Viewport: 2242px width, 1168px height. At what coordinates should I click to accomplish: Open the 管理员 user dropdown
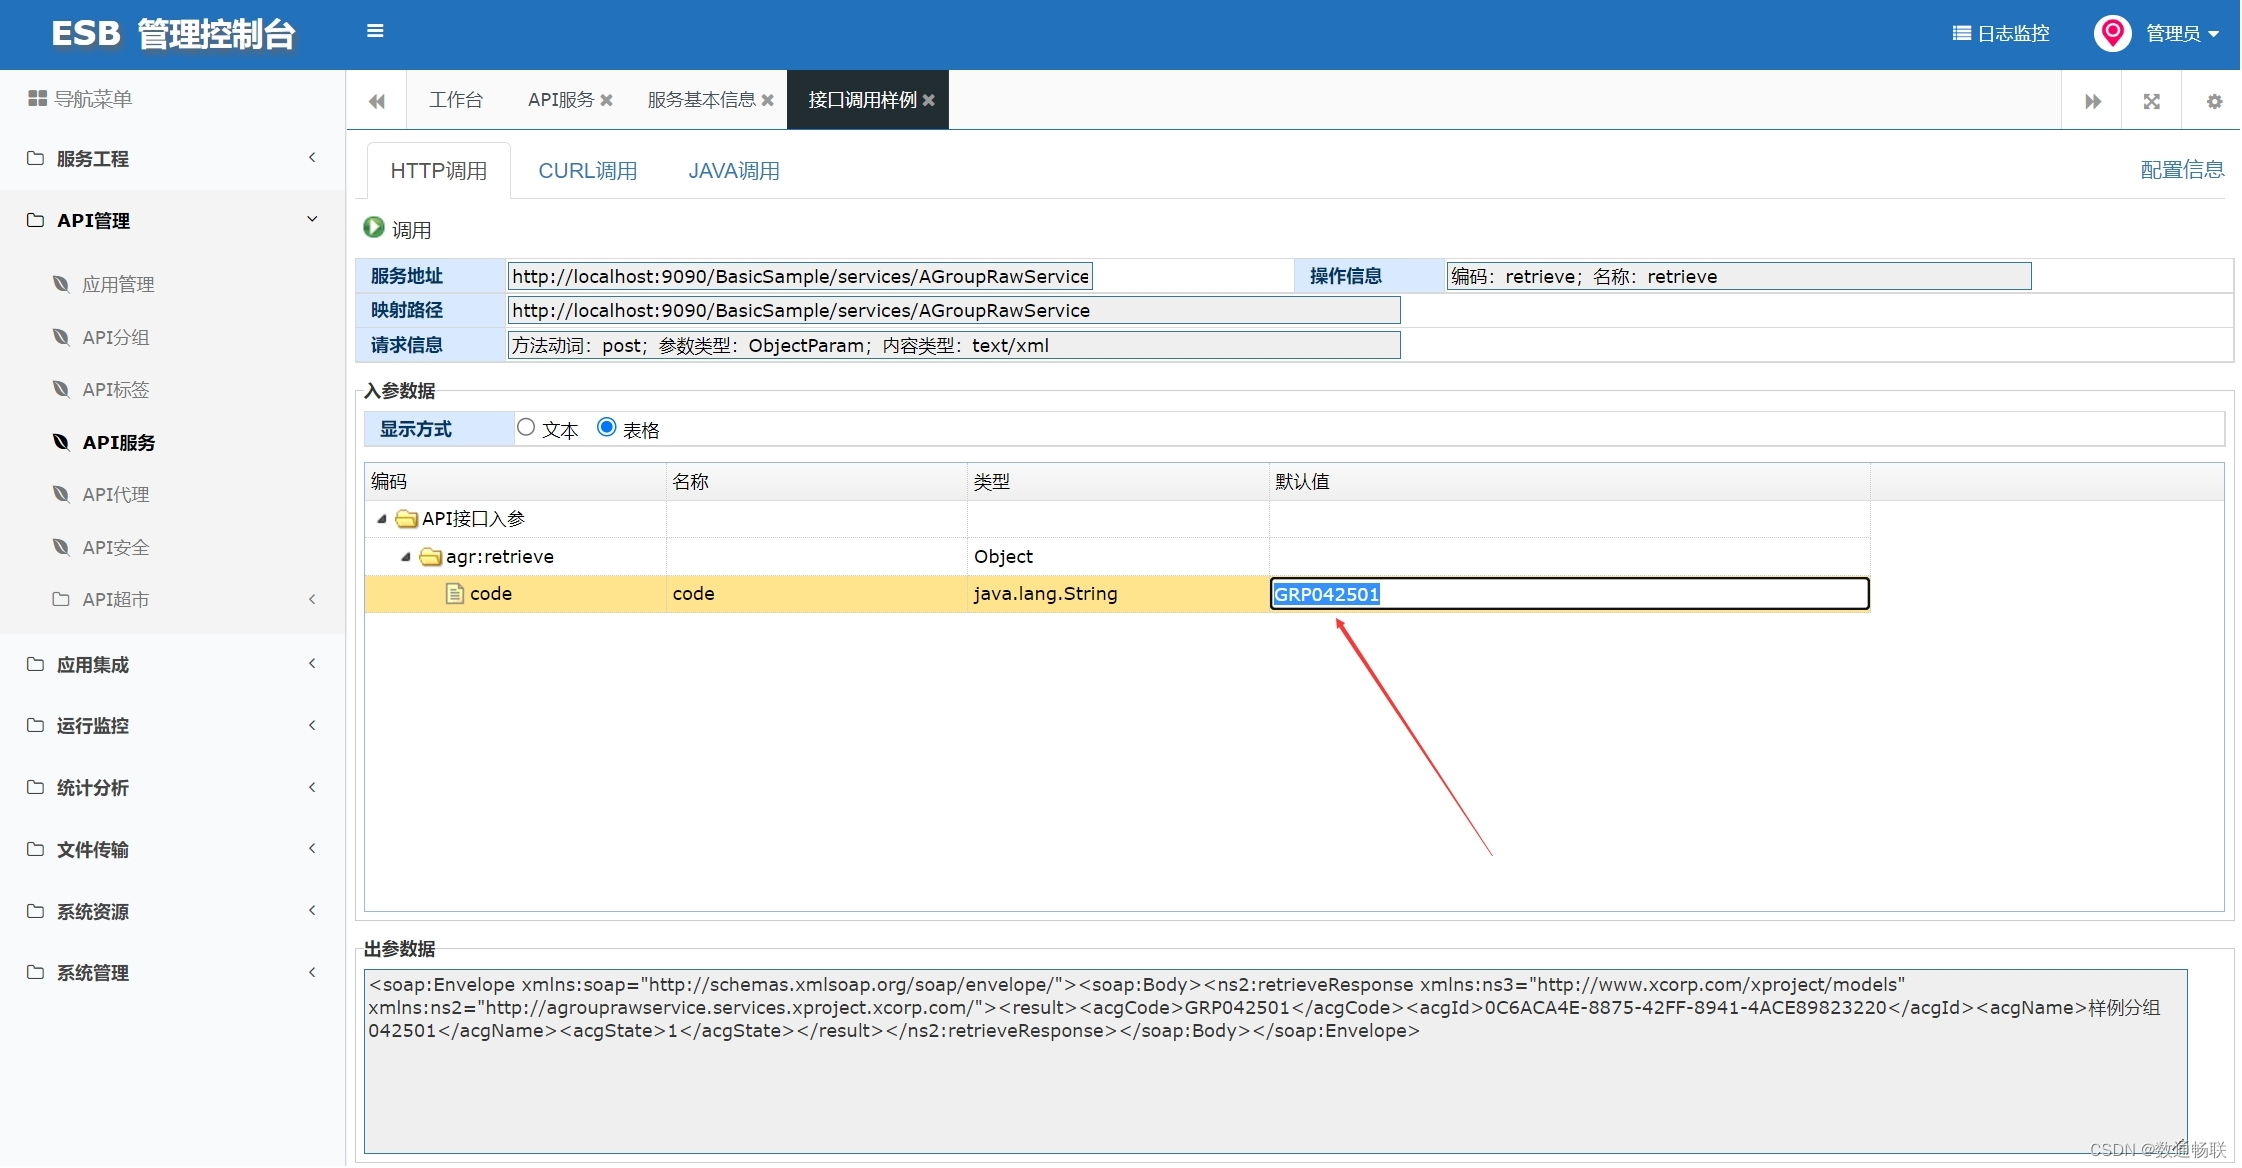click(2182, 33)
